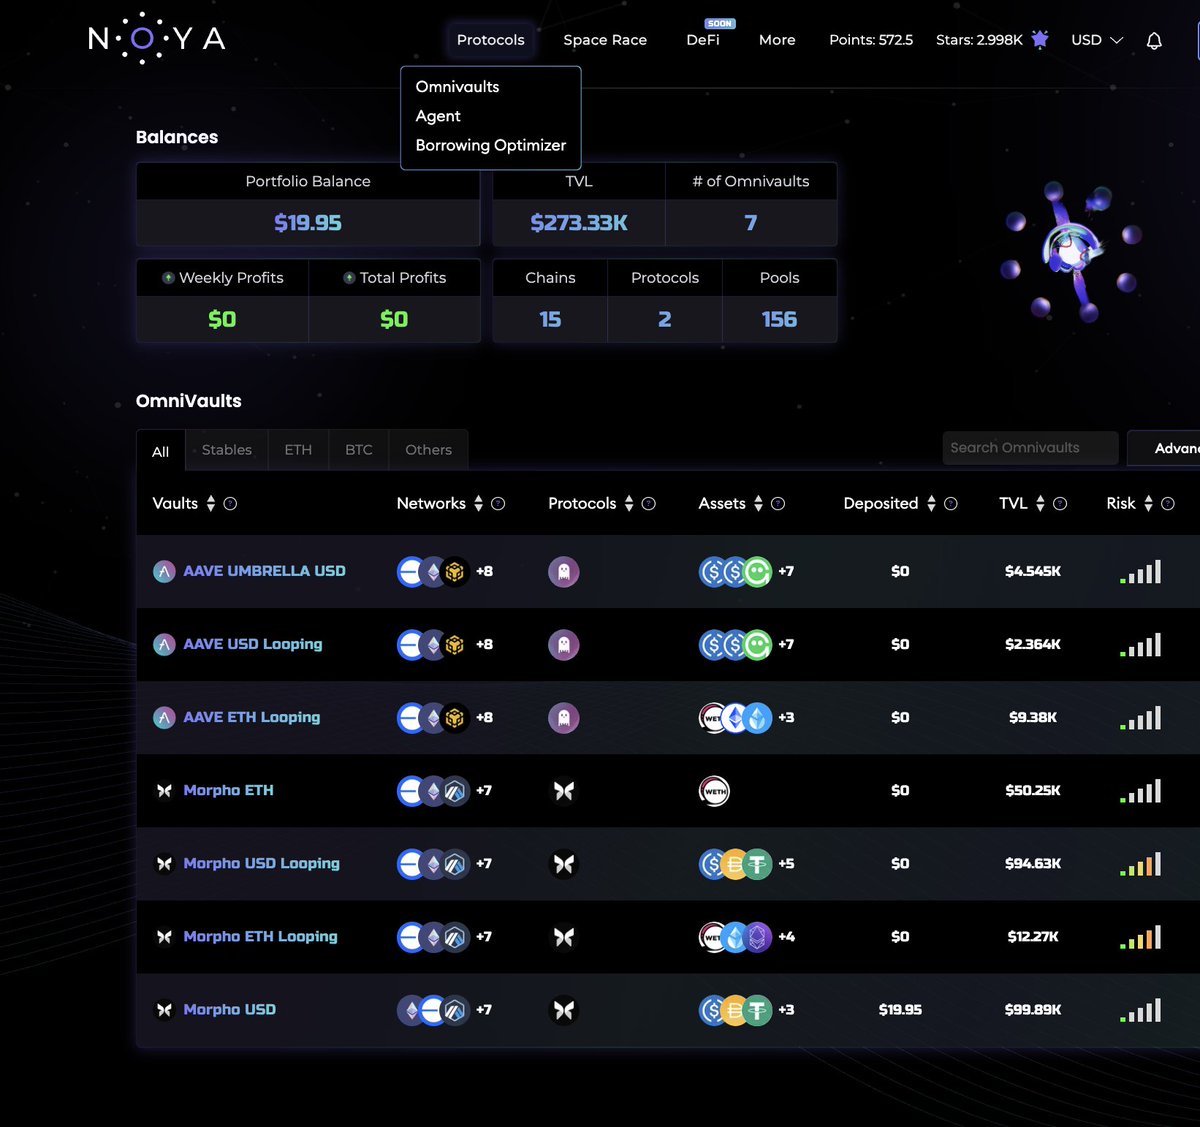Viewport: 1200px width, 1127px height.
Task: Sort table by Protocols column arrows
Action: pos(629,504)
